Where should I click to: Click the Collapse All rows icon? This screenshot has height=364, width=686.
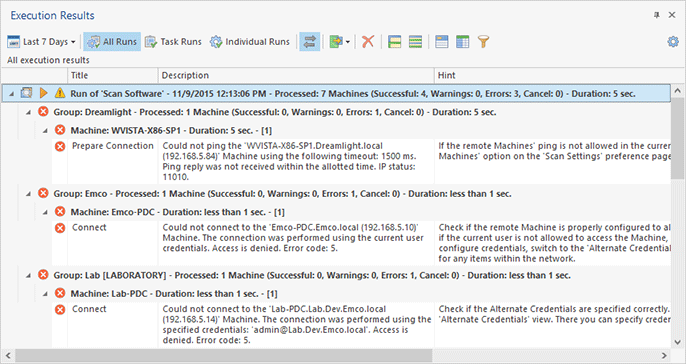click(415, 42)
